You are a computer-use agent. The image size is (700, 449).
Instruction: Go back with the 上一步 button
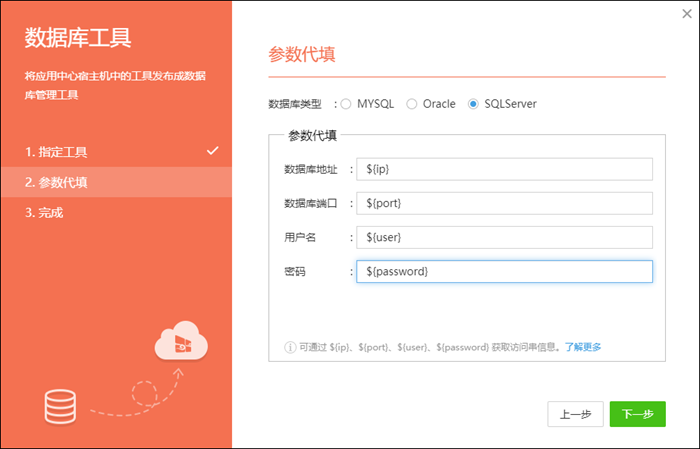[575, 414]
